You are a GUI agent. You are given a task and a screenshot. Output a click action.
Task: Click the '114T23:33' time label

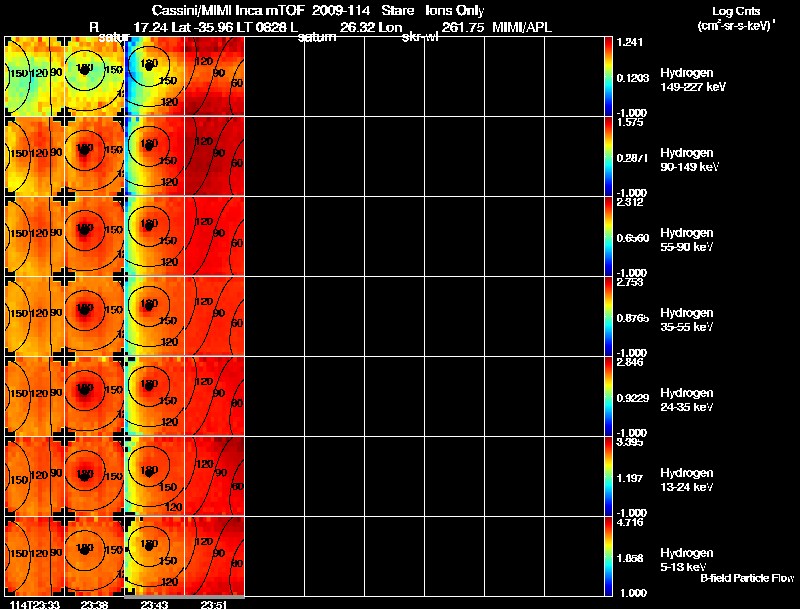point(34,604)
